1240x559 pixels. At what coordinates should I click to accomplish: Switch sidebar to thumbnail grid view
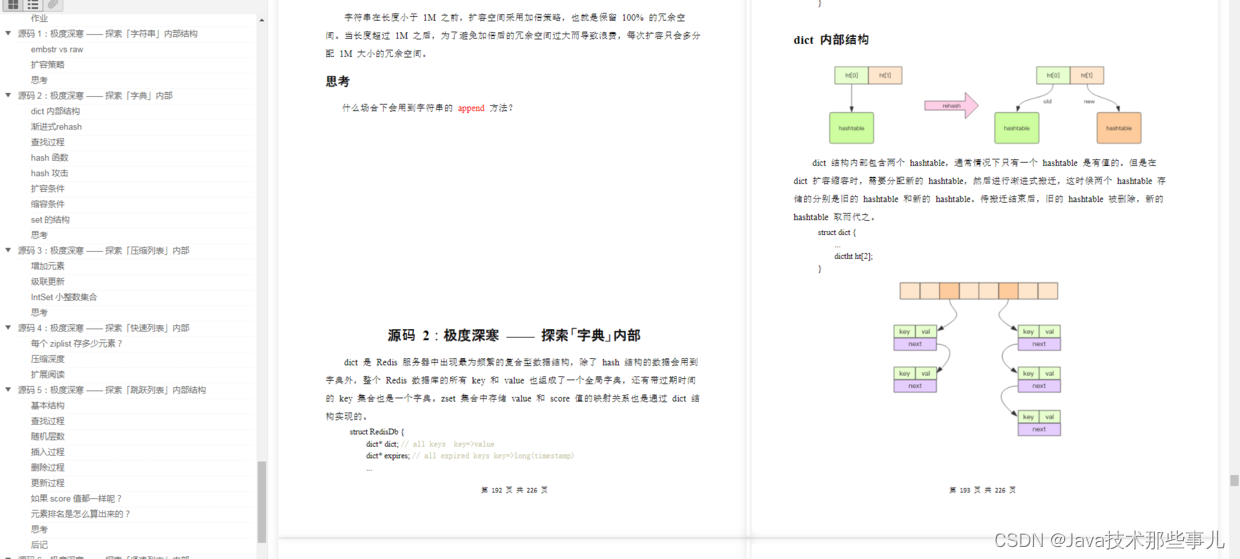[13, 4]
